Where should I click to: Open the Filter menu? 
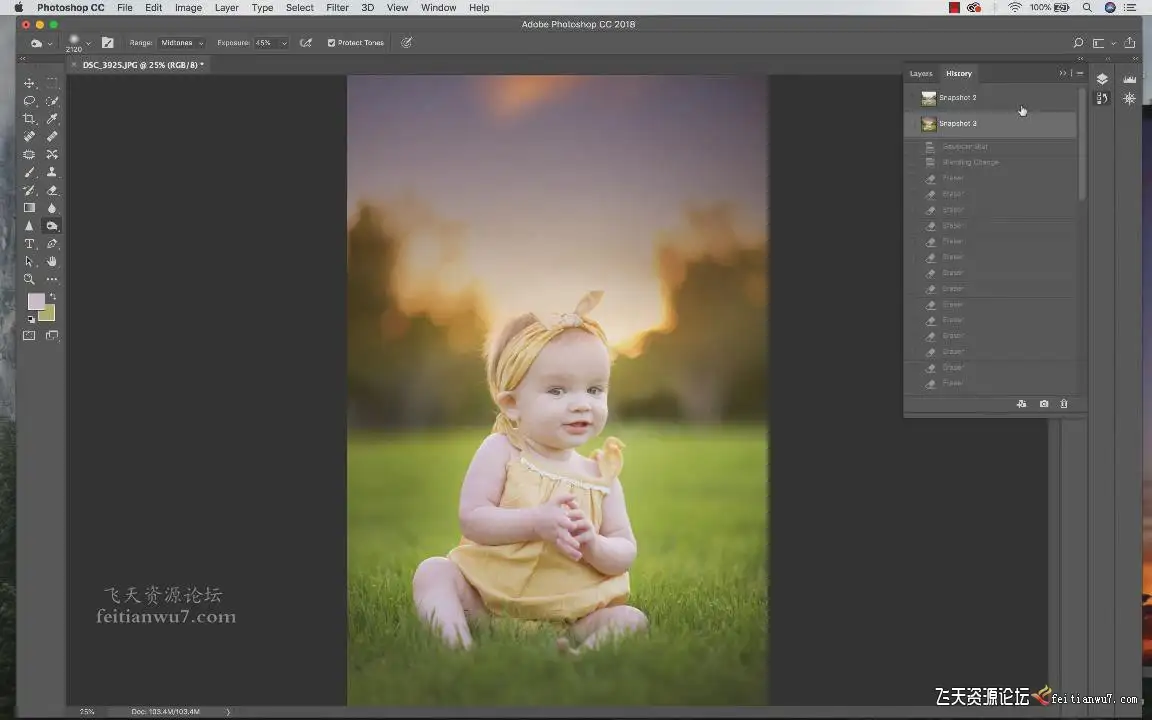click(x=337, y=8)
